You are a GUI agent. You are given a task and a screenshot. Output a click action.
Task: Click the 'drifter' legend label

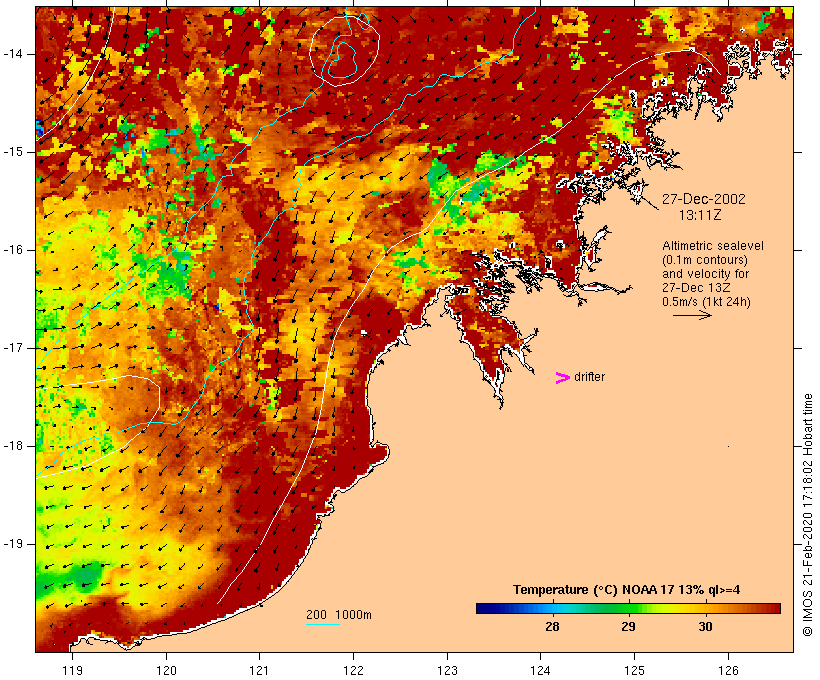(589, 377)
